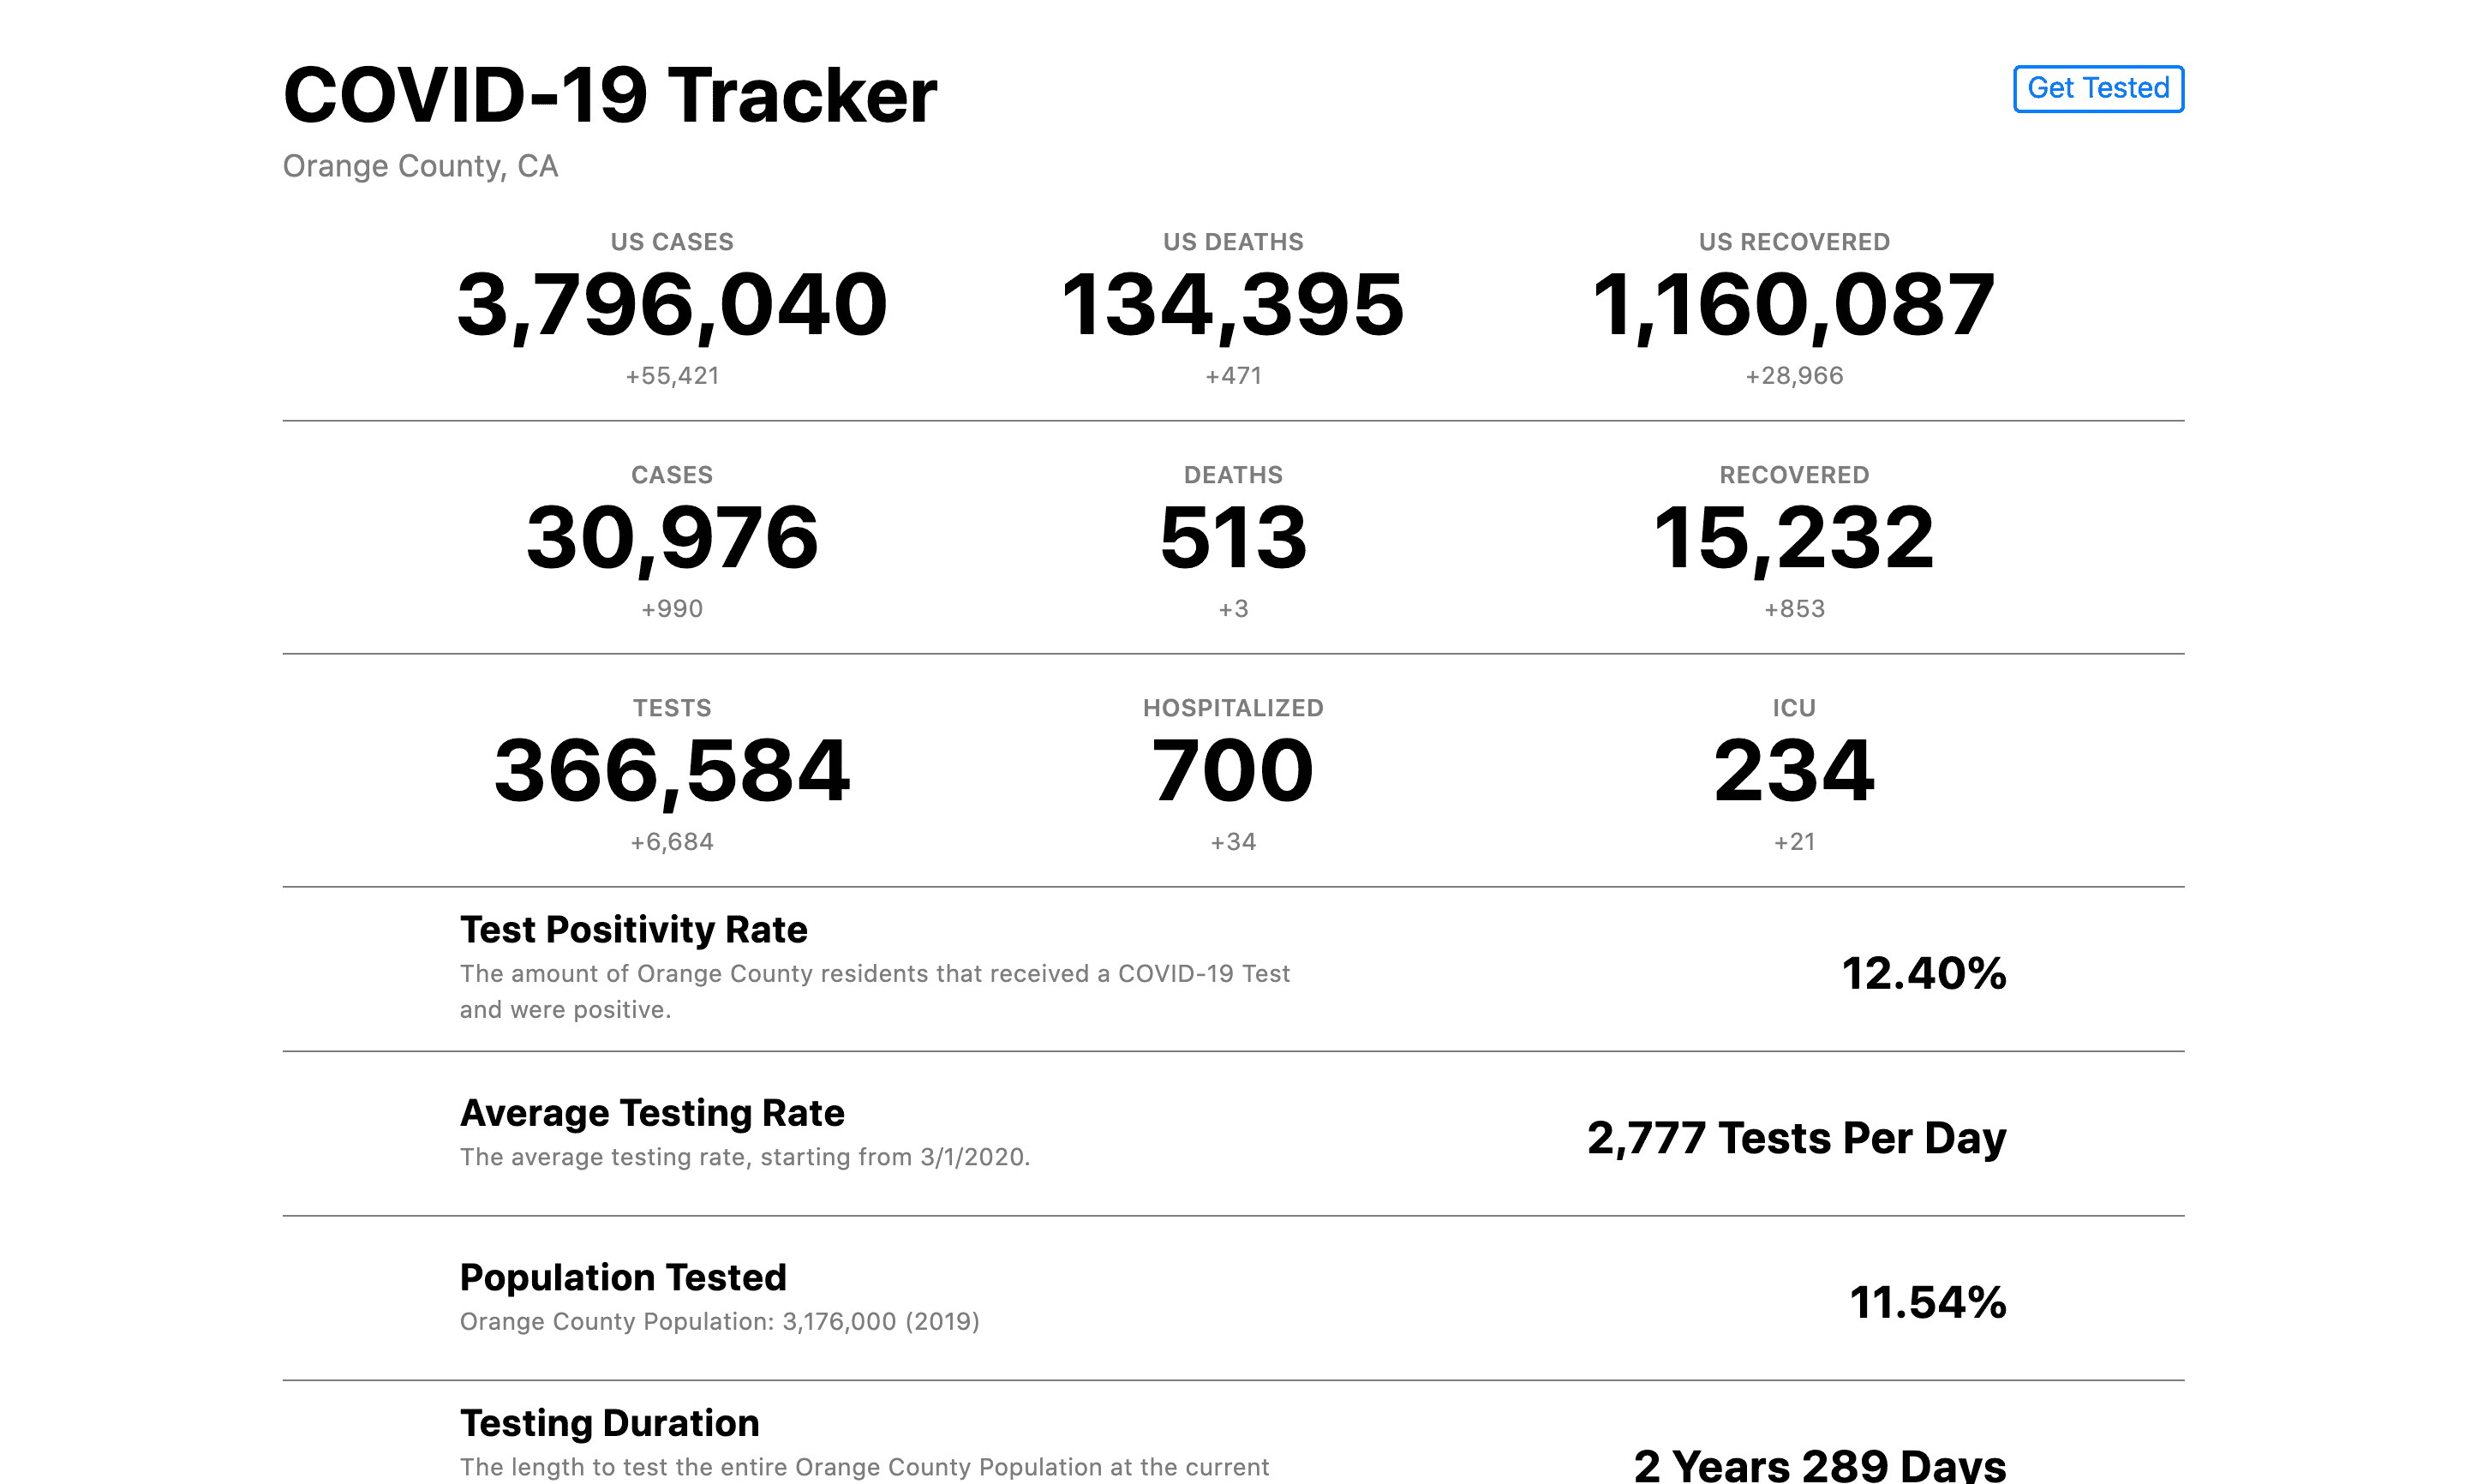This screenshot has height=1484, width=2471.
Task: Click the ICU count 234
Action: pos(1793,771)
